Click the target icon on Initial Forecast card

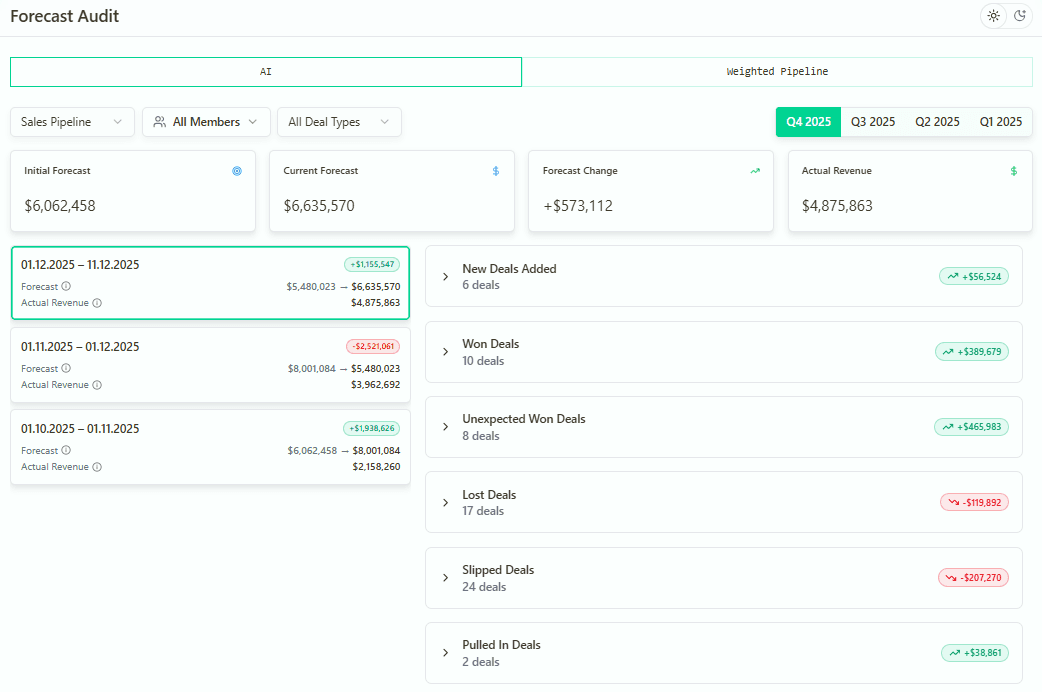point(236,171)
